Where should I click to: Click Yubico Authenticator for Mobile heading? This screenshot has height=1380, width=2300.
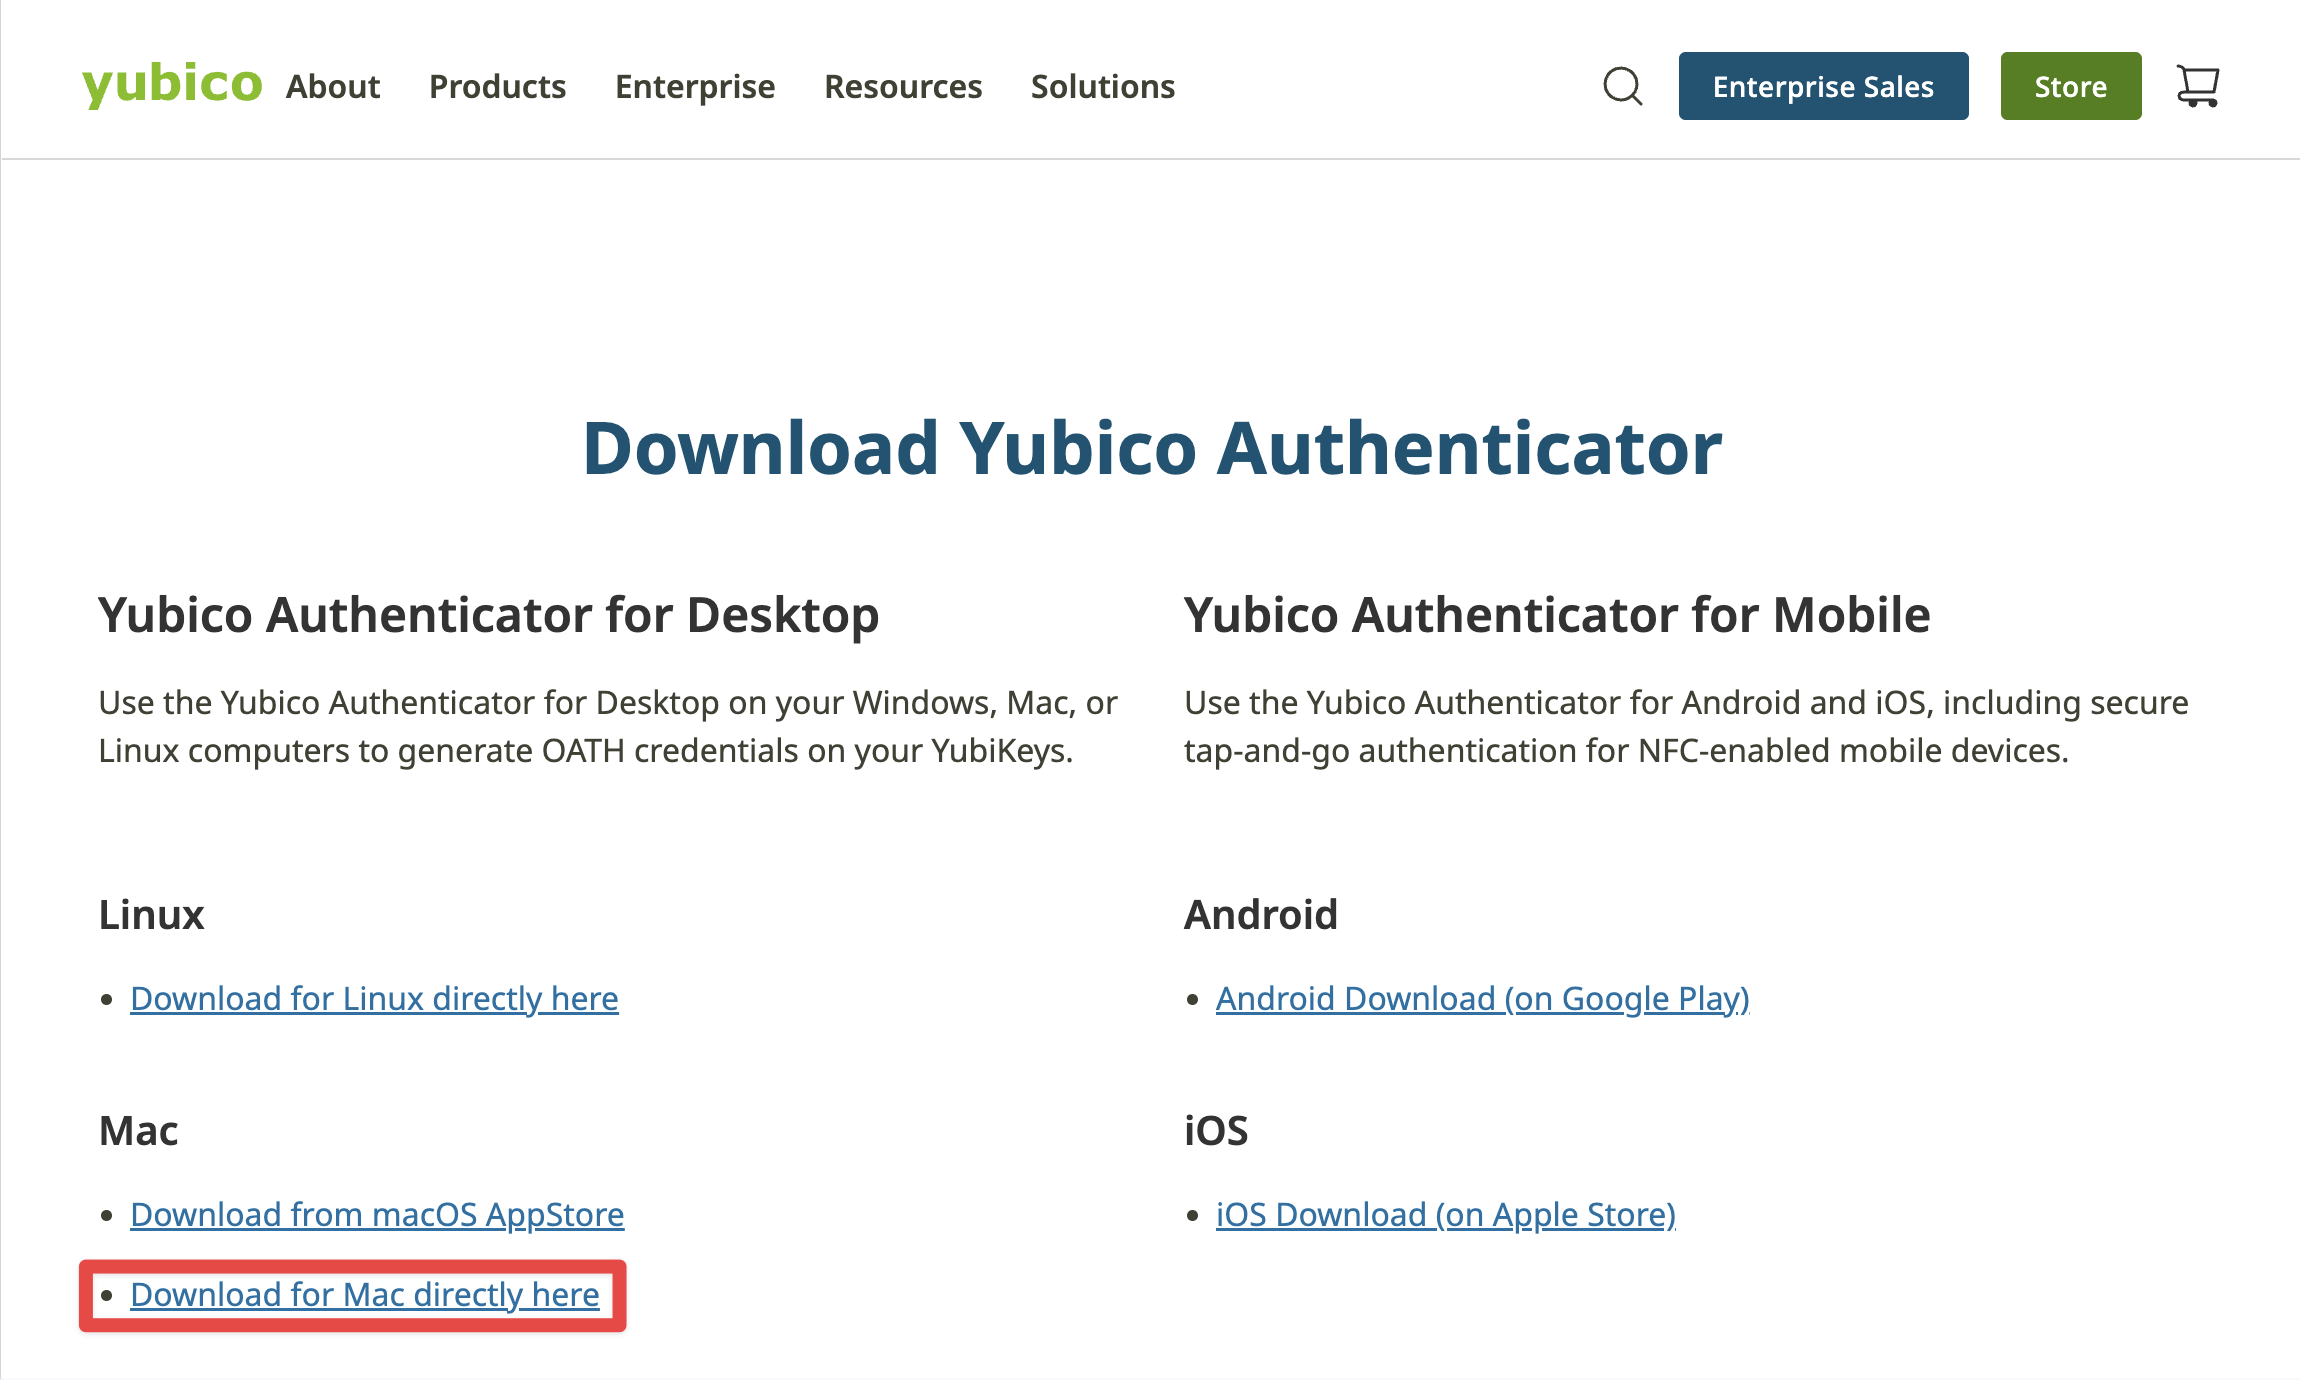tap(1557, 615)
